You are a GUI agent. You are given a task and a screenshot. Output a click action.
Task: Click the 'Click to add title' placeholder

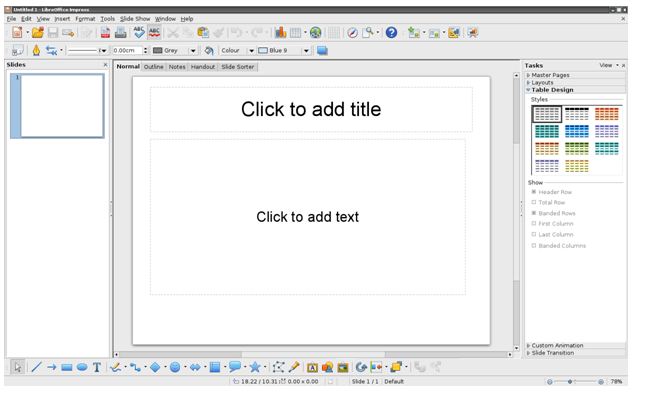coord(311,109)
